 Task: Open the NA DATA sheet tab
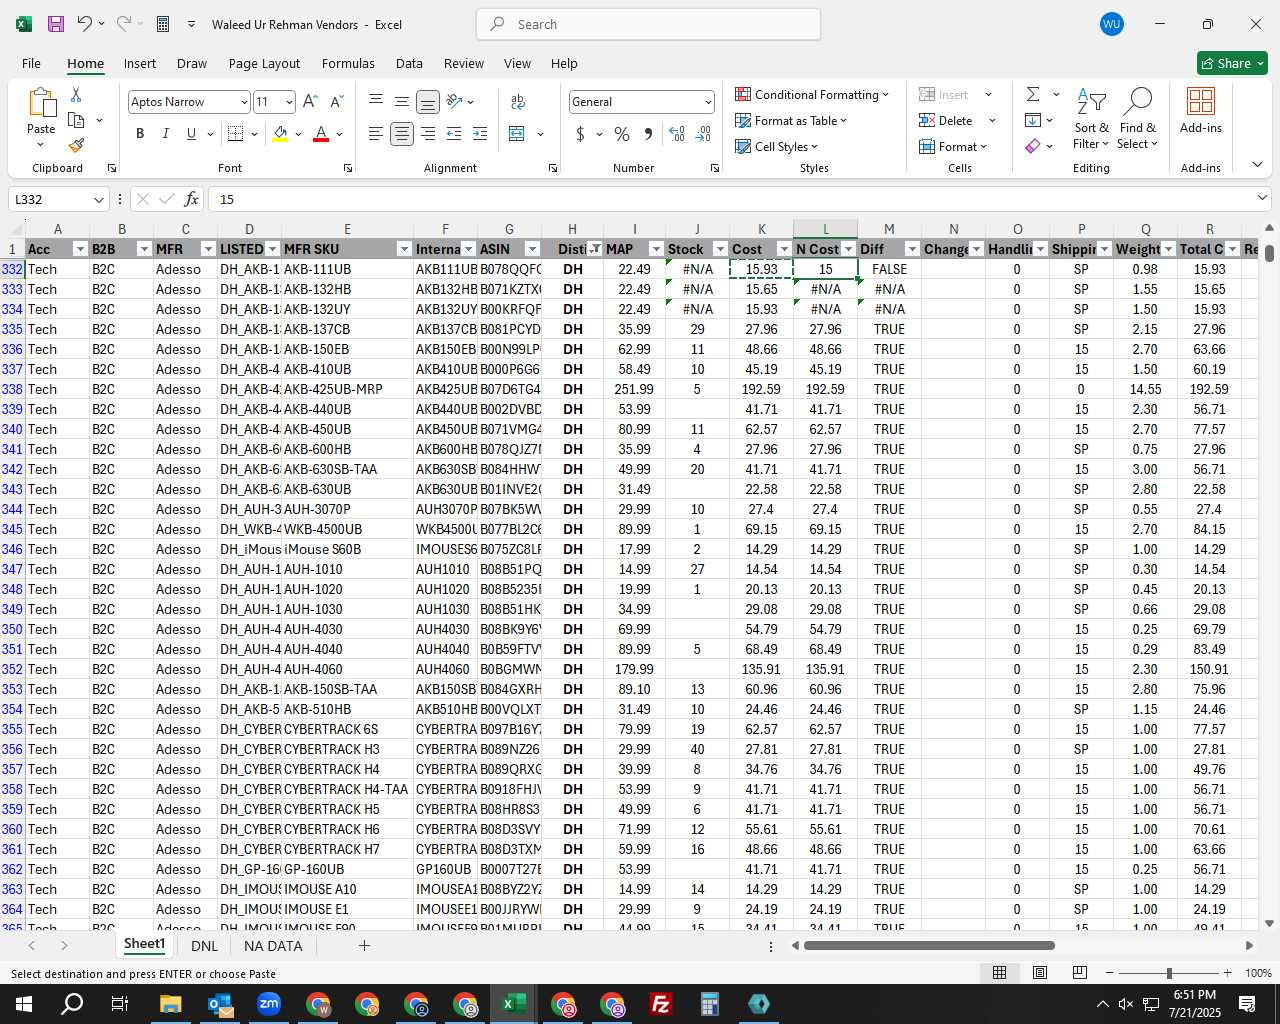pos(273,945)
